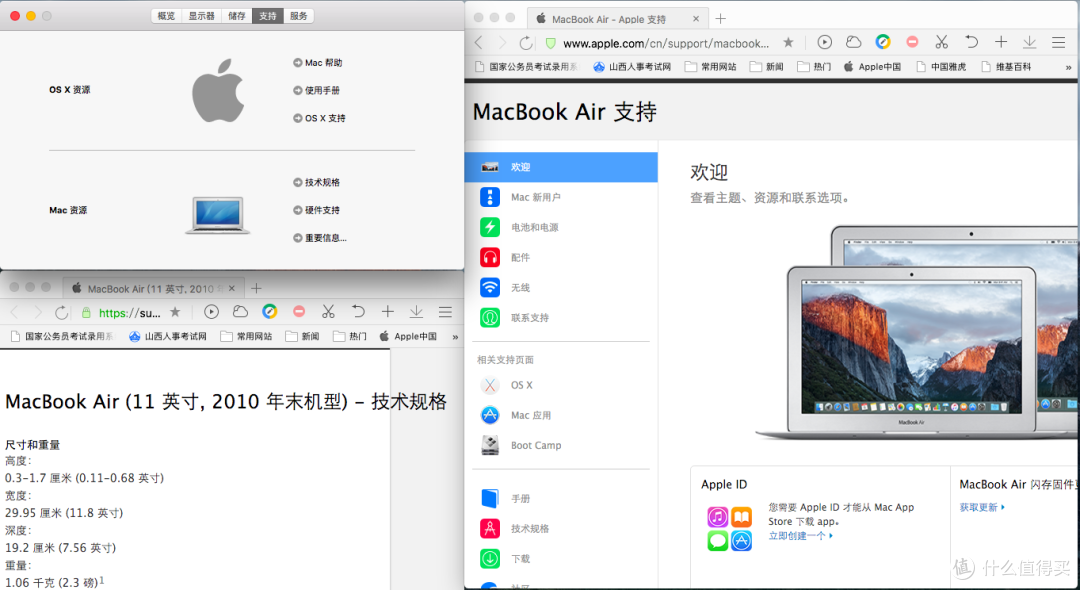
Task: Click the green 联系支持 icon
Action: click(x=490, y=317)
